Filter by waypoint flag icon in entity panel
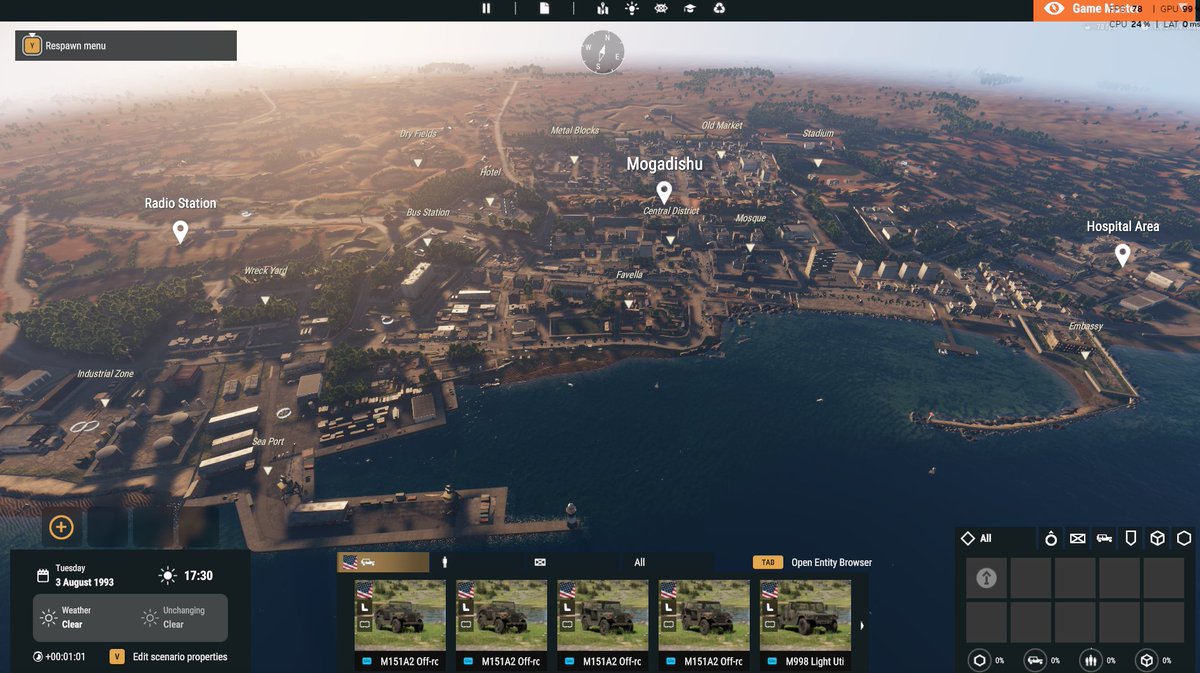The image size is (1200, 673). (1131, 538)
